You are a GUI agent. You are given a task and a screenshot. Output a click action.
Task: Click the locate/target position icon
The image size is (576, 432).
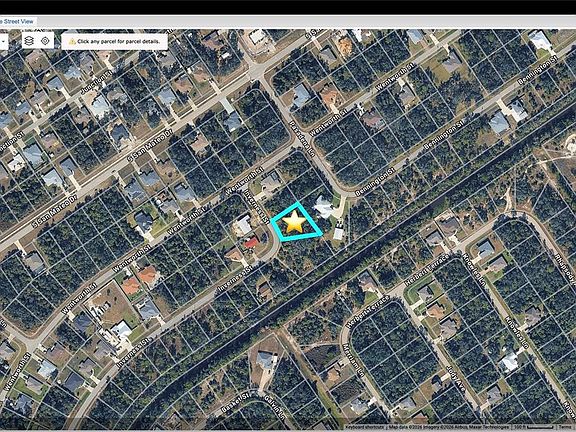[45, 41]
